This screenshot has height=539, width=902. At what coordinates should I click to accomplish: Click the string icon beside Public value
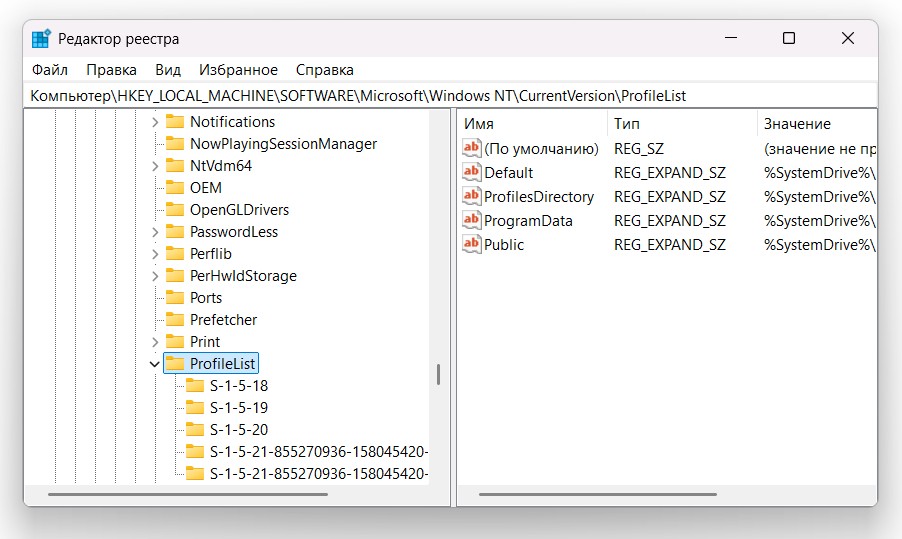coord(472,244)
